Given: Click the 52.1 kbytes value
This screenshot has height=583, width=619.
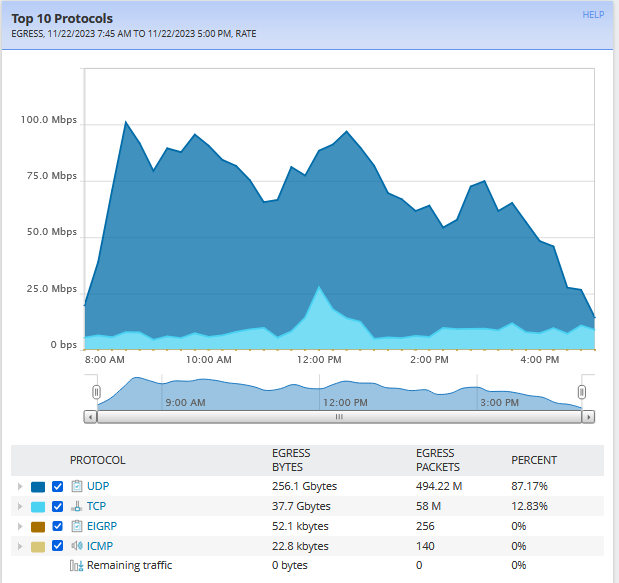Looking at the screenshot, I should [x=300, y=527].
